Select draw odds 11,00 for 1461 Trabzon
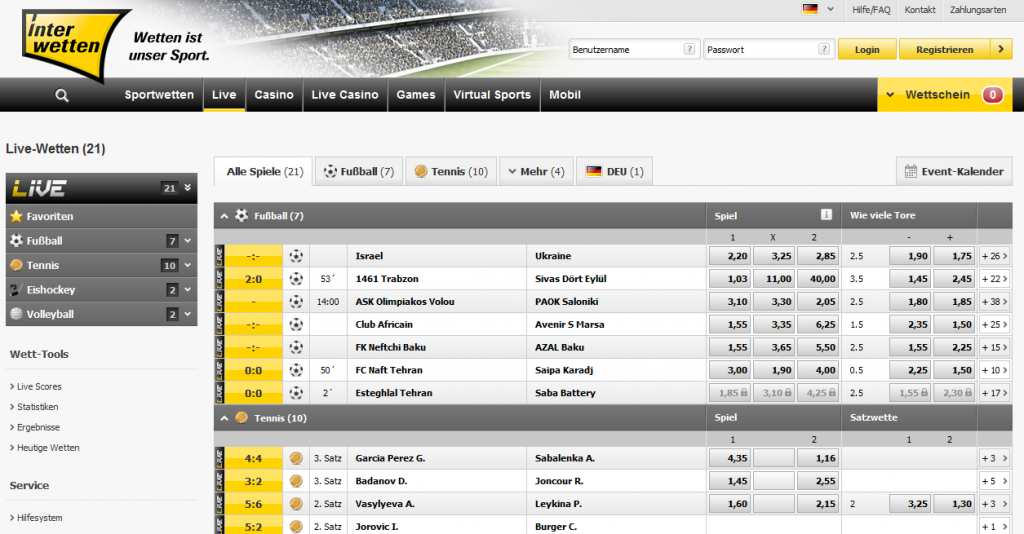The height and width of the screenshot is (534, 1024). point(773,279)
